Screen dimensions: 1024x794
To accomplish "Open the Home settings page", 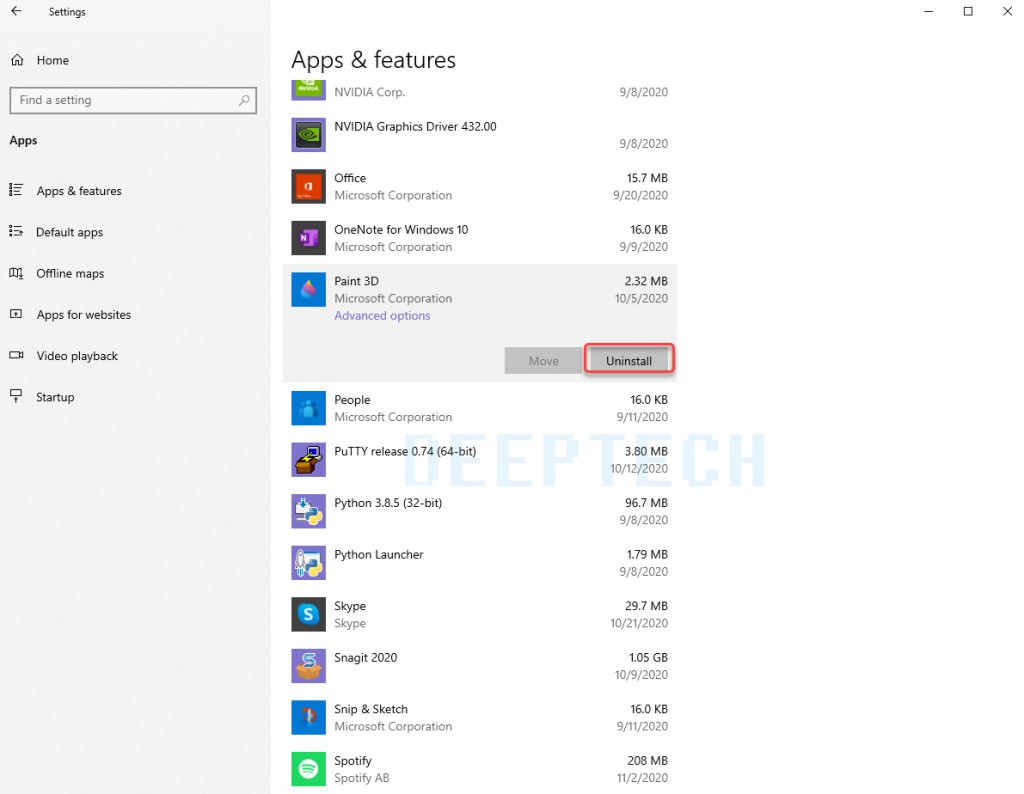I will click(53, 60).
